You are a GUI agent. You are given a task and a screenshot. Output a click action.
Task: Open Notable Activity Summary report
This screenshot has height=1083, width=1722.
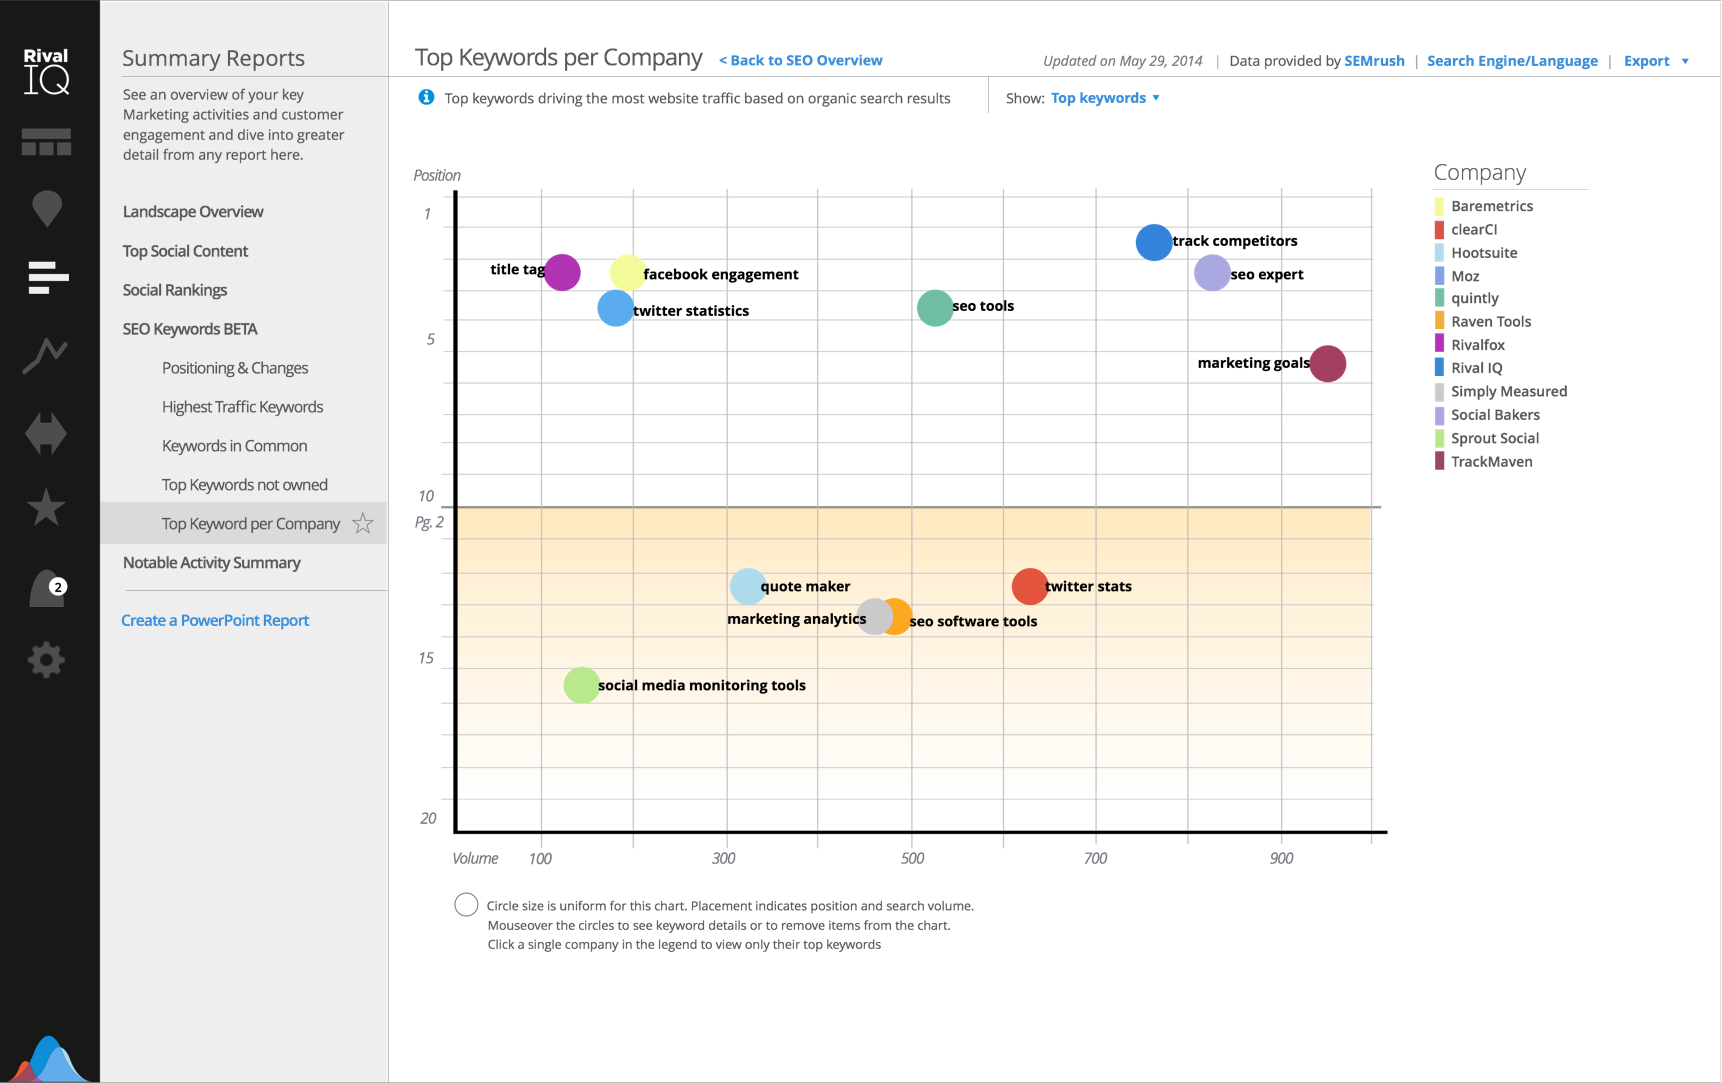click(211, 563)
